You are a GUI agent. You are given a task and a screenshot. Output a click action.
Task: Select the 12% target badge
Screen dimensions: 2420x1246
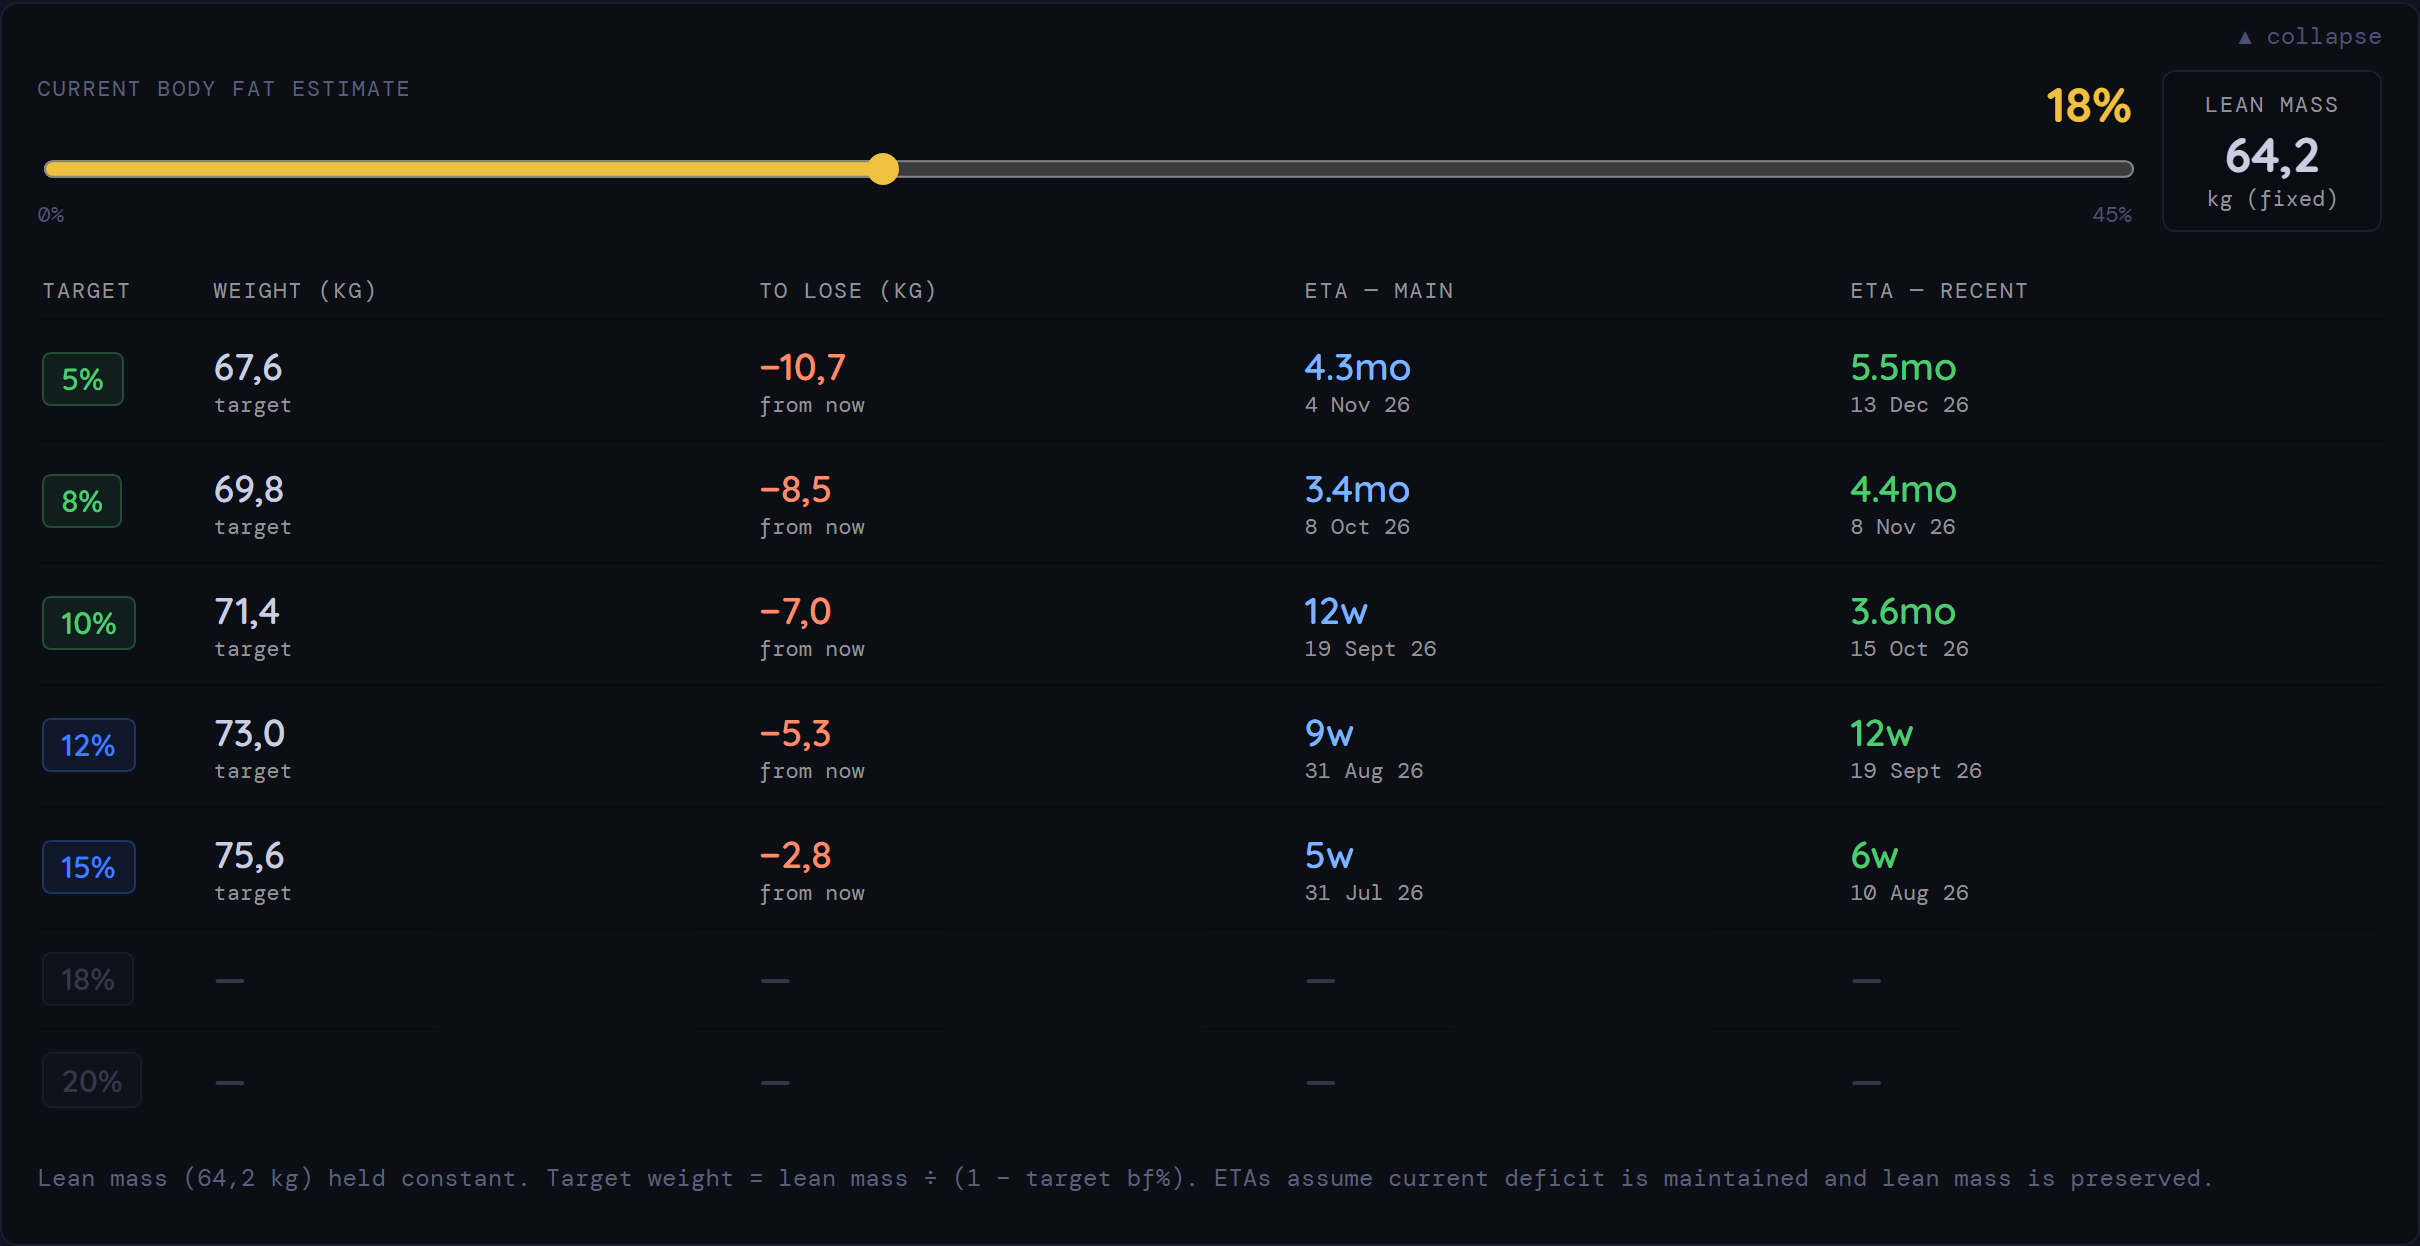[89, 745]
